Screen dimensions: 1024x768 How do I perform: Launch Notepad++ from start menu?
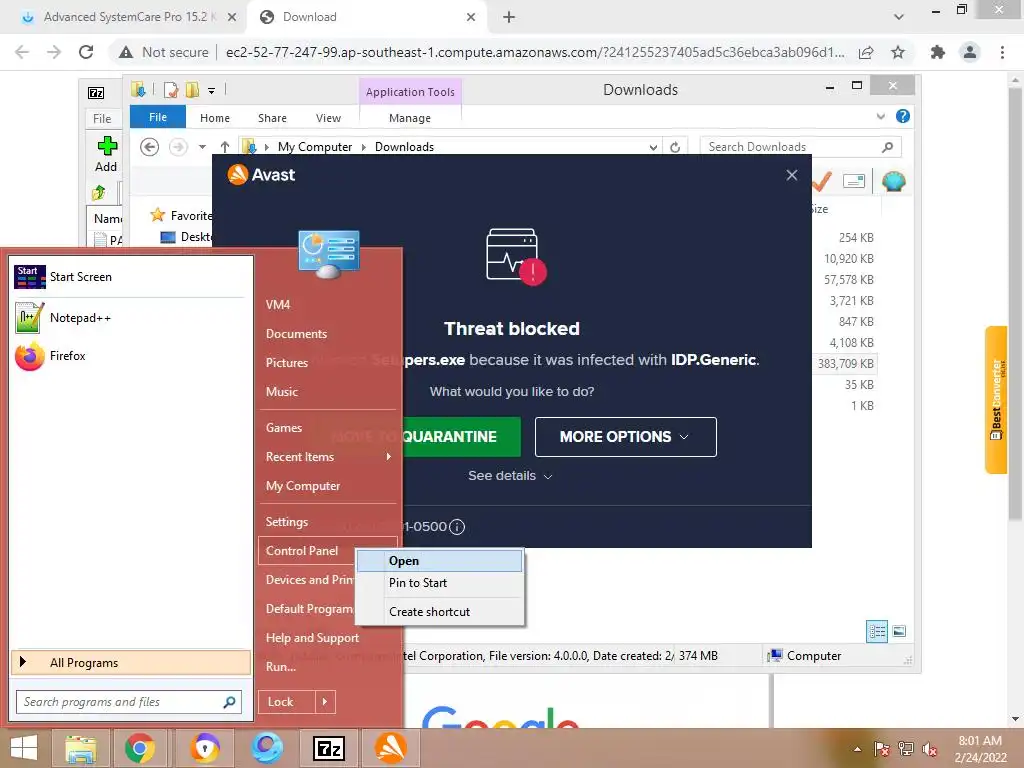point(64,318)
